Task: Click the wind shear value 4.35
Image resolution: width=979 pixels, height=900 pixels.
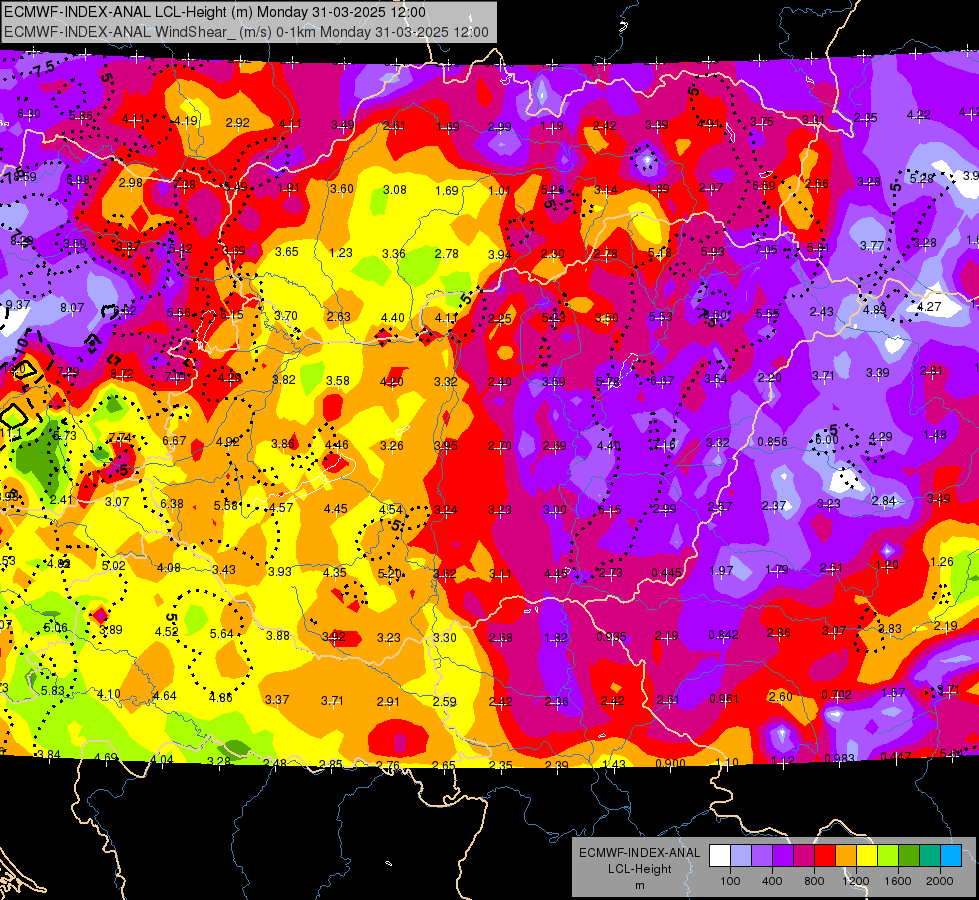Action: [x=334, y=573]
